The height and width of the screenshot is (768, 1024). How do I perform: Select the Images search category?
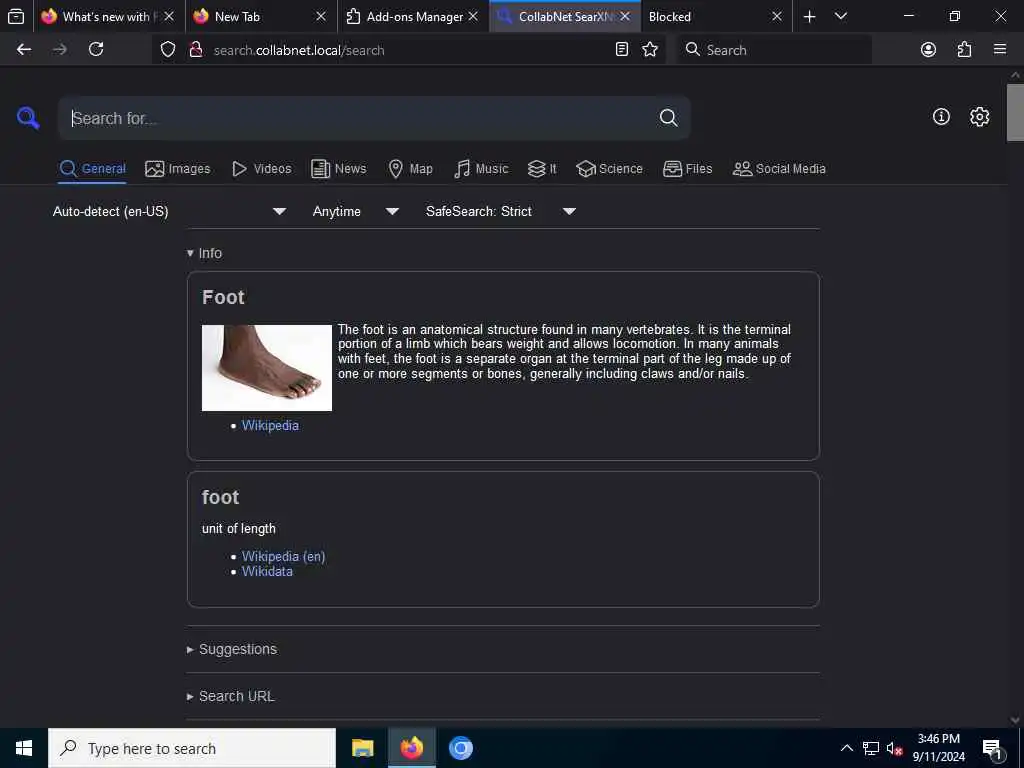point(178,168)
